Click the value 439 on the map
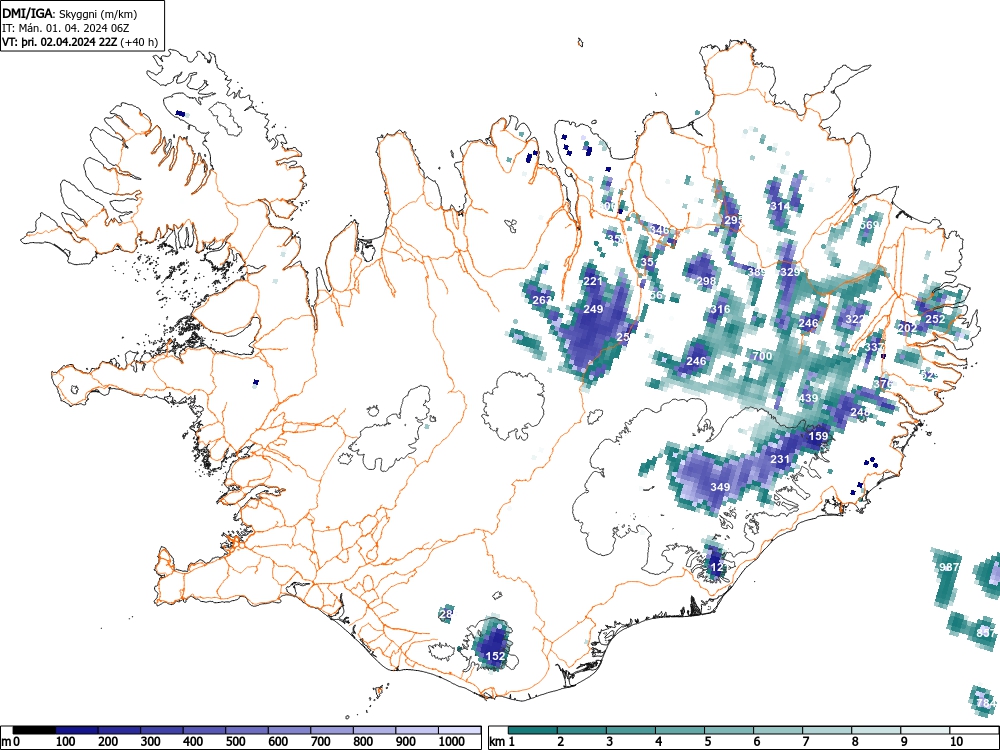 click(x=808, y=398)
